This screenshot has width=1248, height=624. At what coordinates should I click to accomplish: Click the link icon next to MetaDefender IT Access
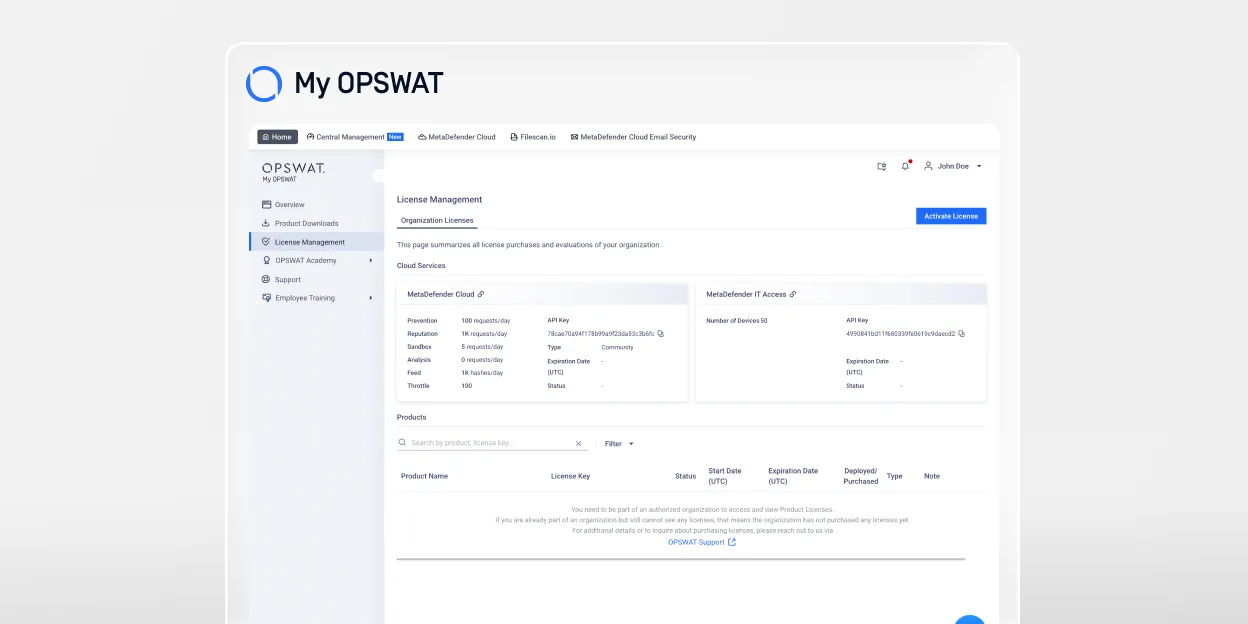tap(793, 294)
